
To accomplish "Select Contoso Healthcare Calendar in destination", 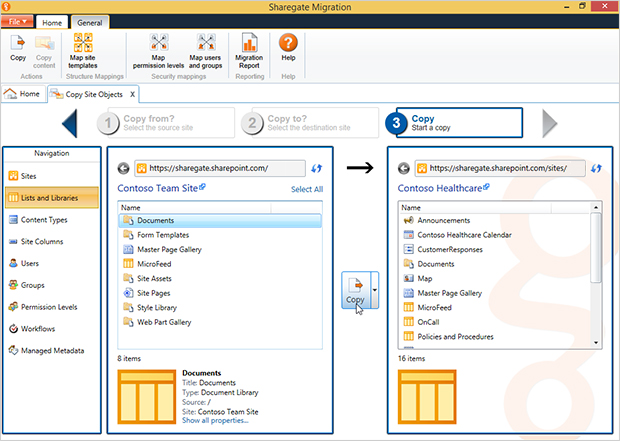I will 495,235.
